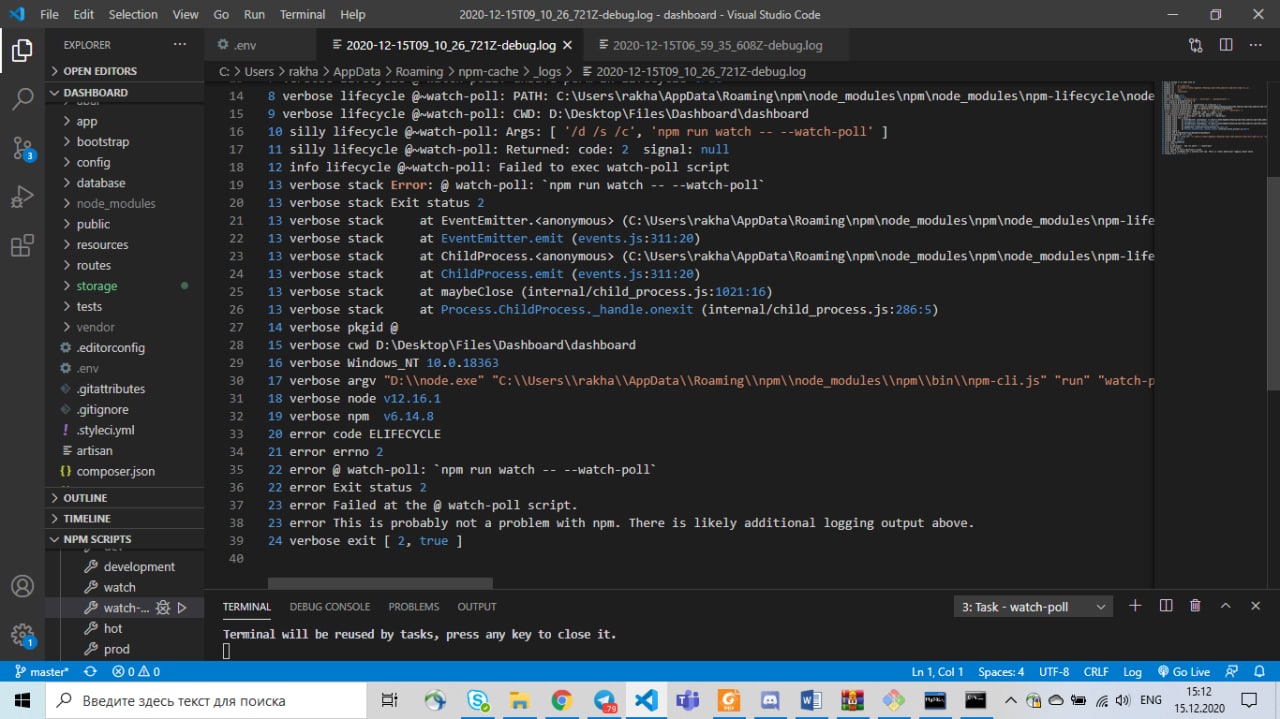Open Discord from the taskbar
This screenshot has width=1280, height=719.
(x=770, y=700)
